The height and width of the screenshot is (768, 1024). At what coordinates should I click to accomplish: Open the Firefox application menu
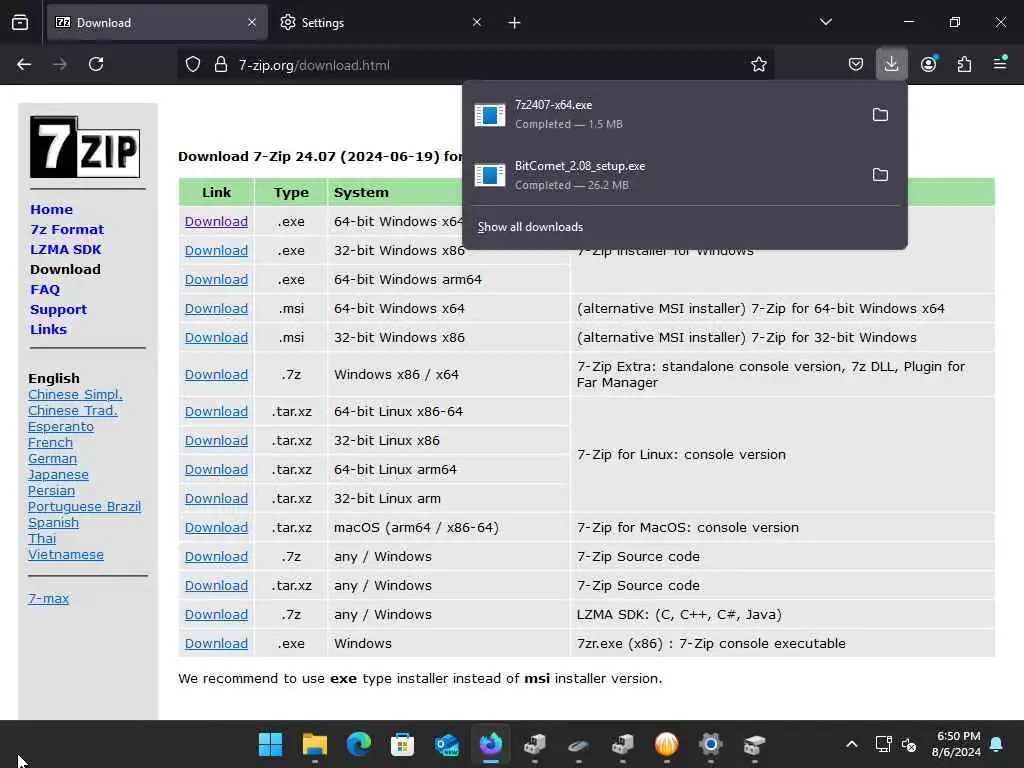[x=1000, y=63]
